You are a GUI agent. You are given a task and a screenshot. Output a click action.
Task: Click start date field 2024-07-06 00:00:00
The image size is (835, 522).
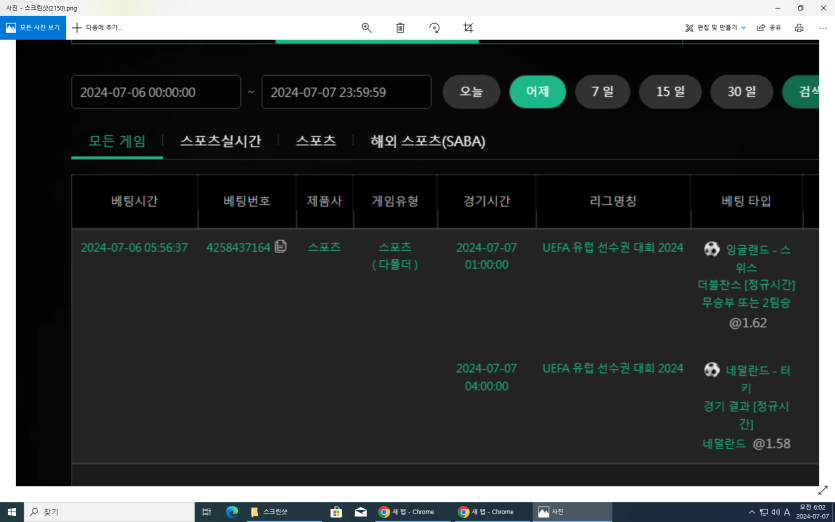pyautogui.click(x=156, y=92)
